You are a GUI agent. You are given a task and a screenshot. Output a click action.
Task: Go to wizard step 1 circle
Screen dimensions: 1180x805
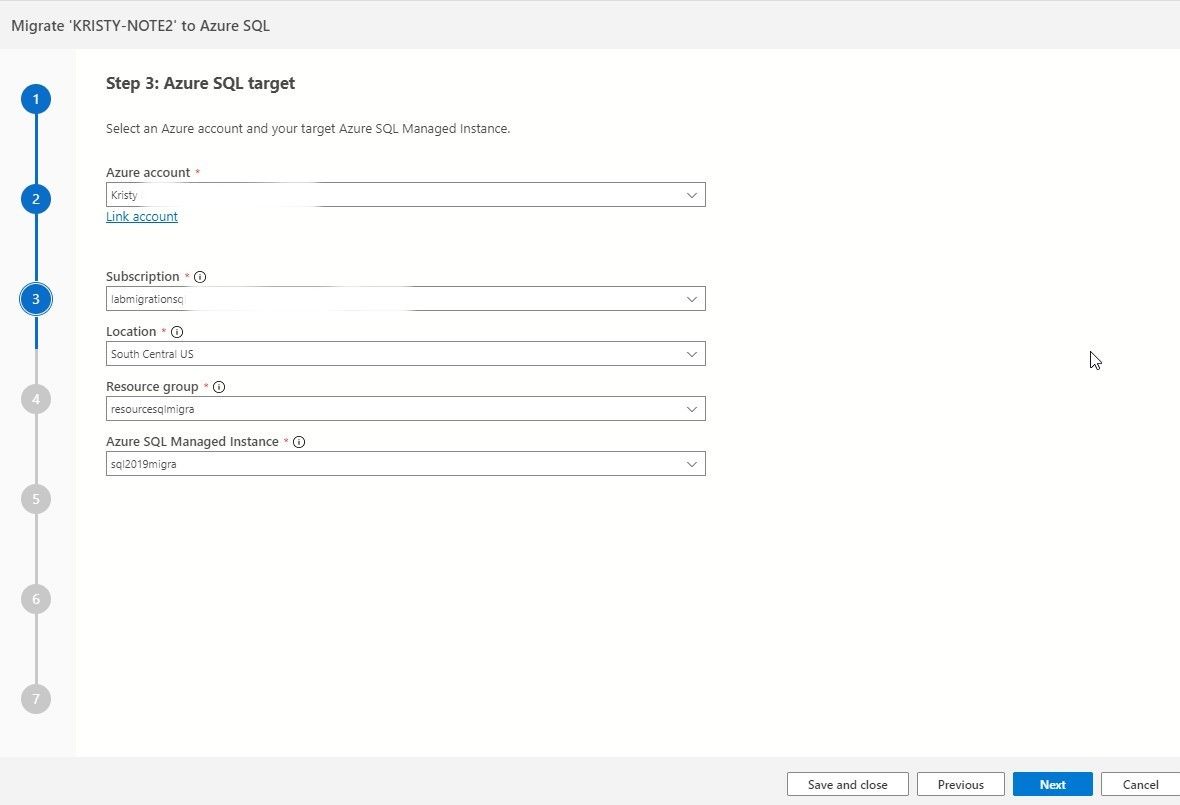tap(35, 99)
